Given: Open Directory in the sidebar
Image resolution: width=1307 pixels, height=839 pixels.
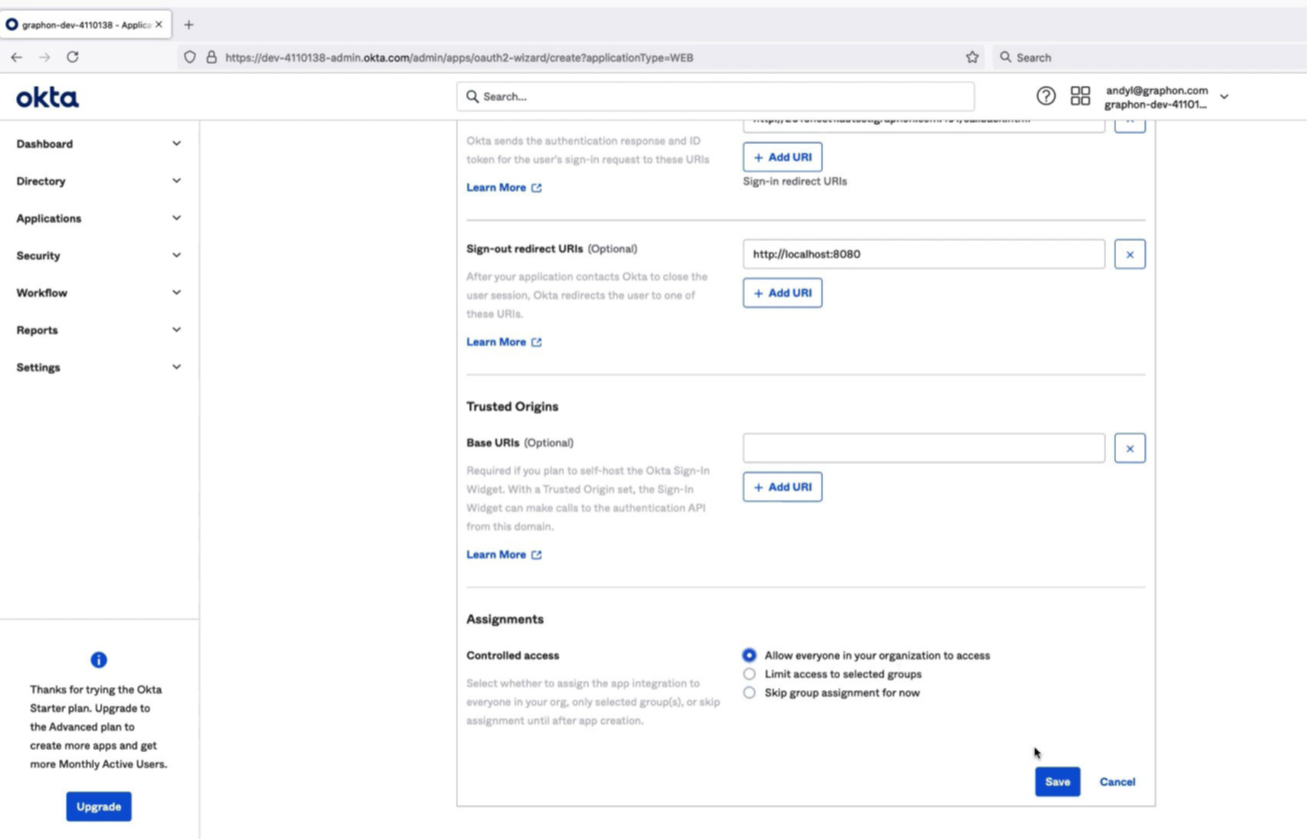Looking at the screenshot, I should (41, 181).
